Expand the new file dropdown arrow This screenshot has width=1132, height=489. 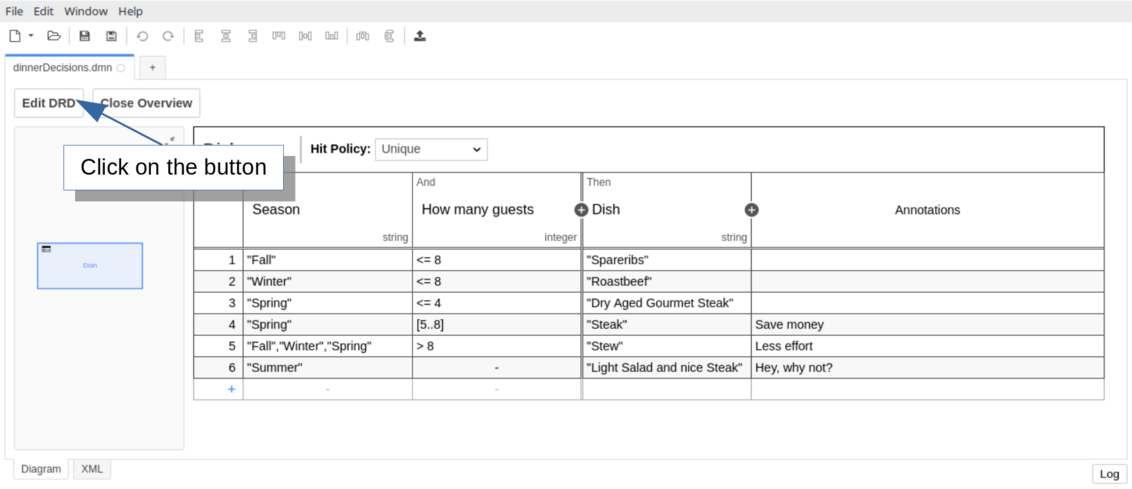tap(31, 36)
